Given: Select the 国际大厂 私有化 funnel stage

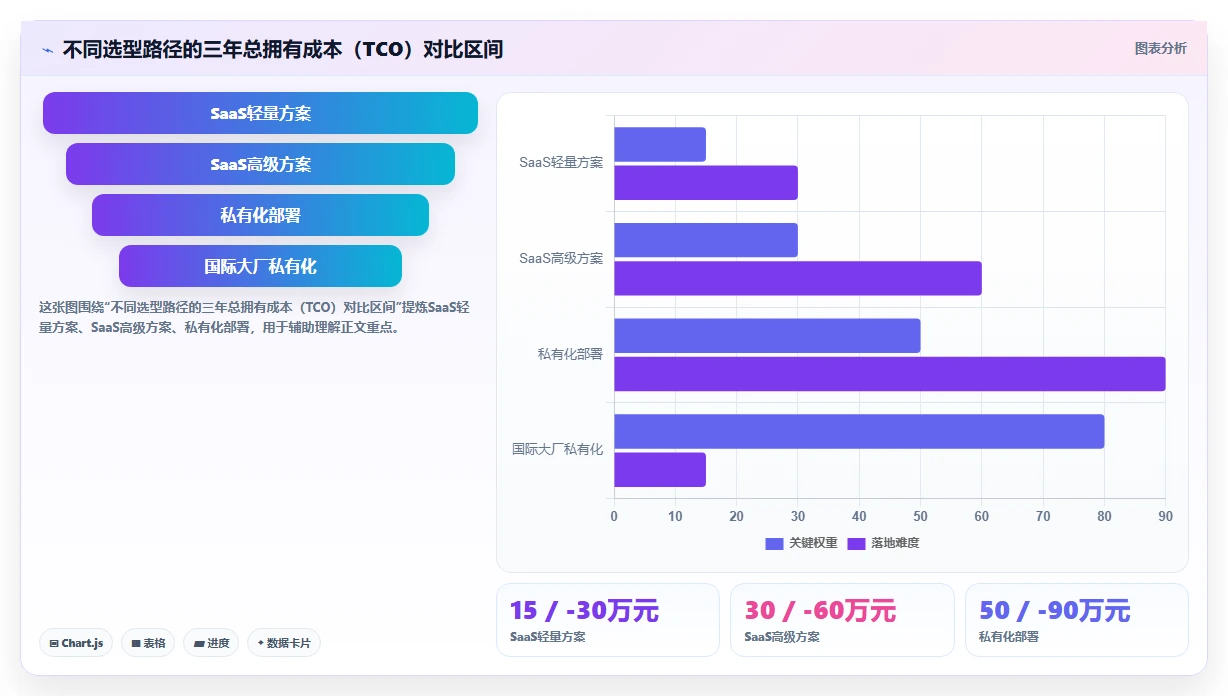Looking at the screenshot, I should pos(260,266).
